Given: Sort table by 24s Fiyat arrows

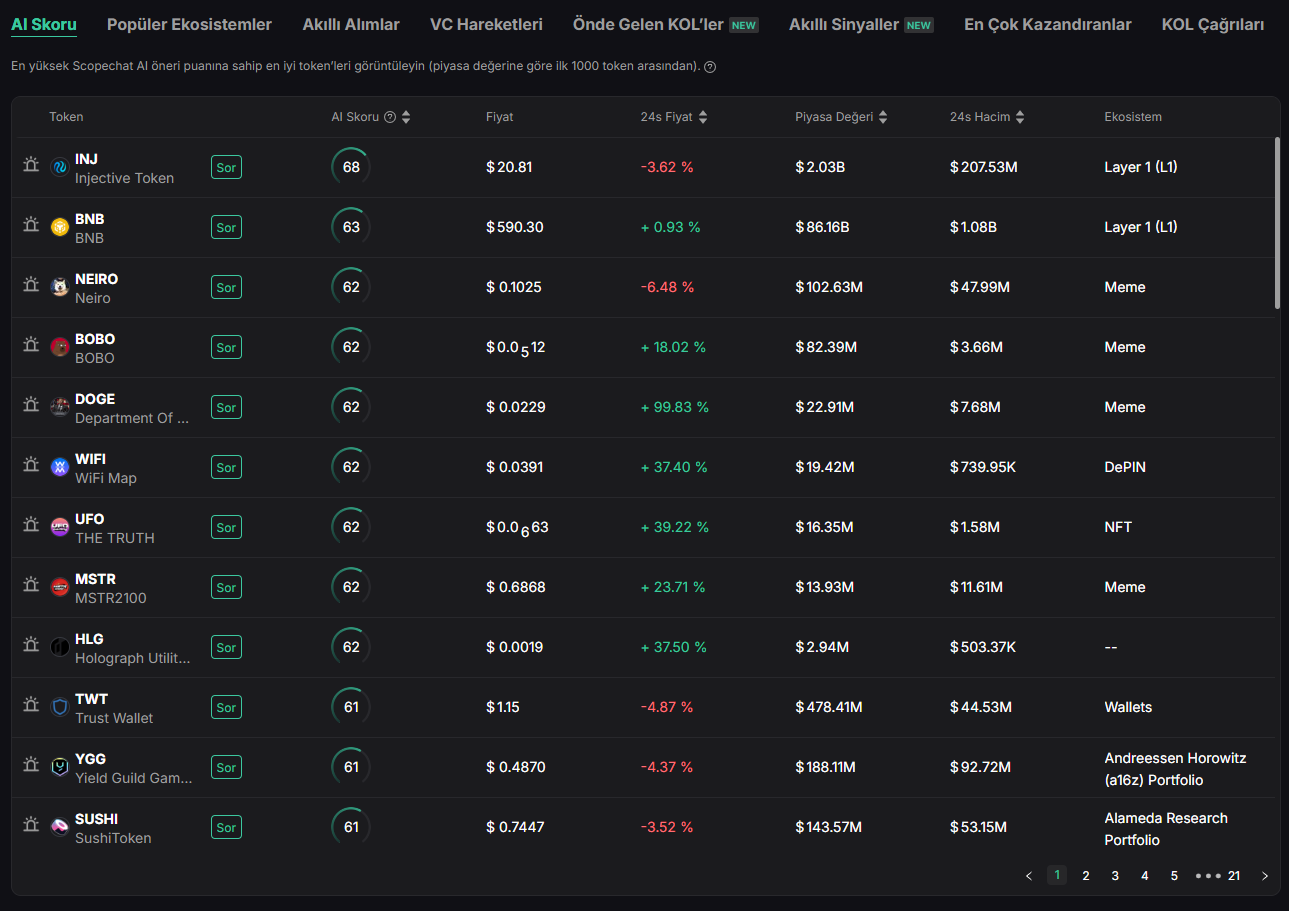Looking at the screenshot, I should 703,117.
